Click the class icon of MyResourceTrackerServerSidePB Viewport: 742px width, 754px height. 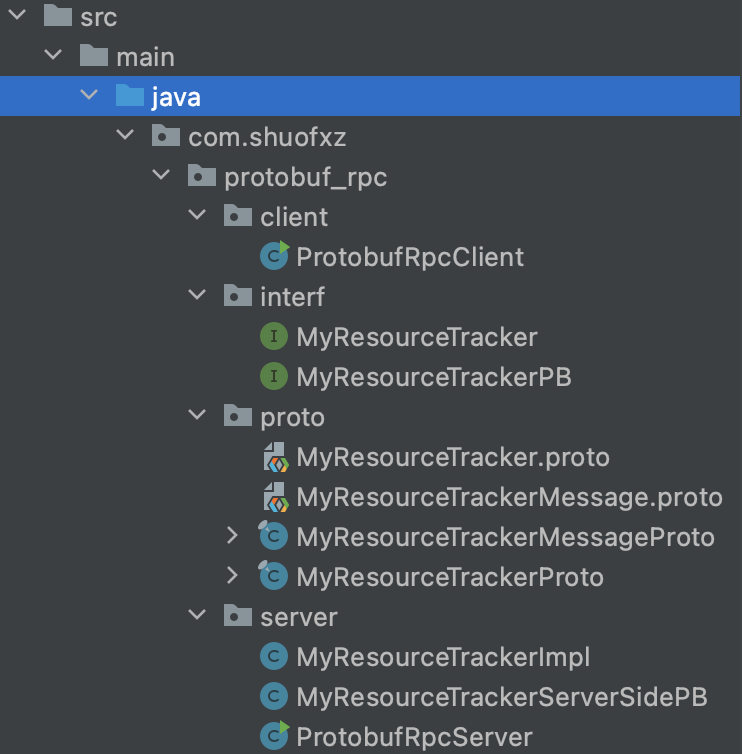(x=274, y=696)
